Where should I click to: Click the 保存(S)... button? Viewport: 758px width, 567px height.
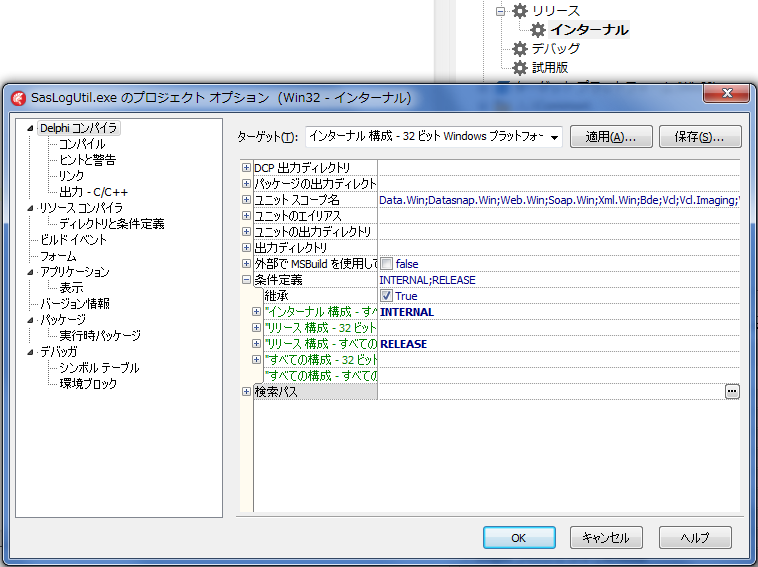pos(700,137)
